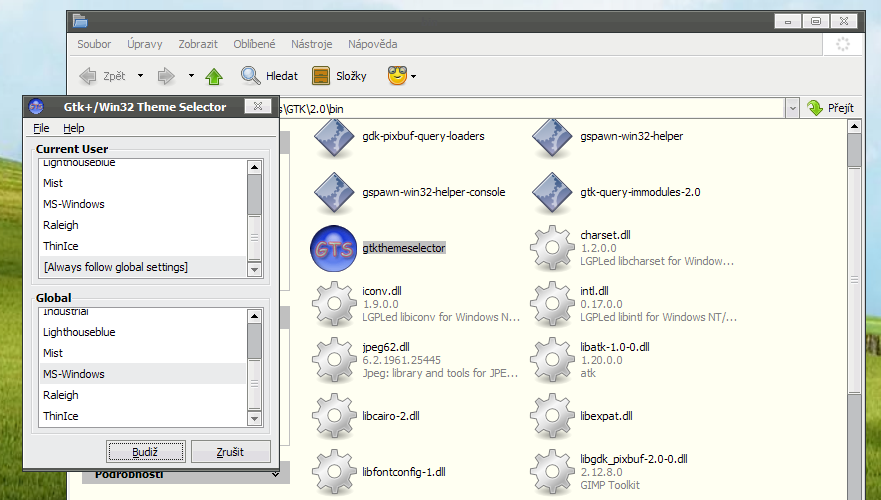The height and width of the screenshot is (500, 881).
Task: Open the Help menu in Theme Selector
Action: (x=74, y=128)
